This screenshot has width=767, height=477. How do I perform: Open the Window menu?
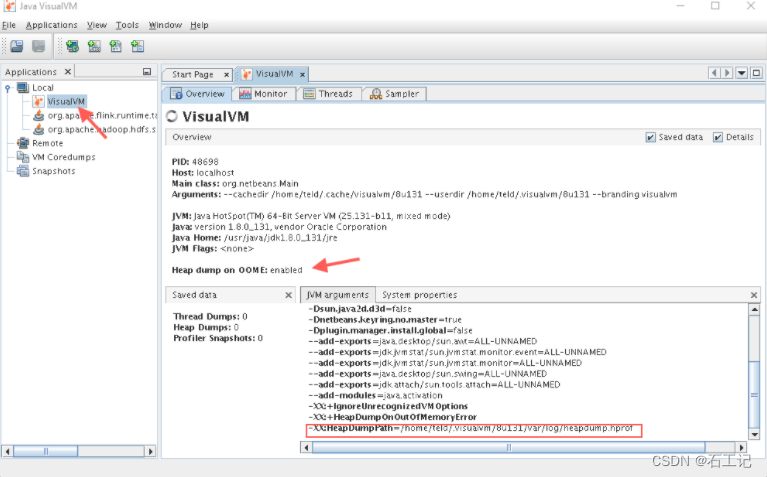tap(165, 25)
